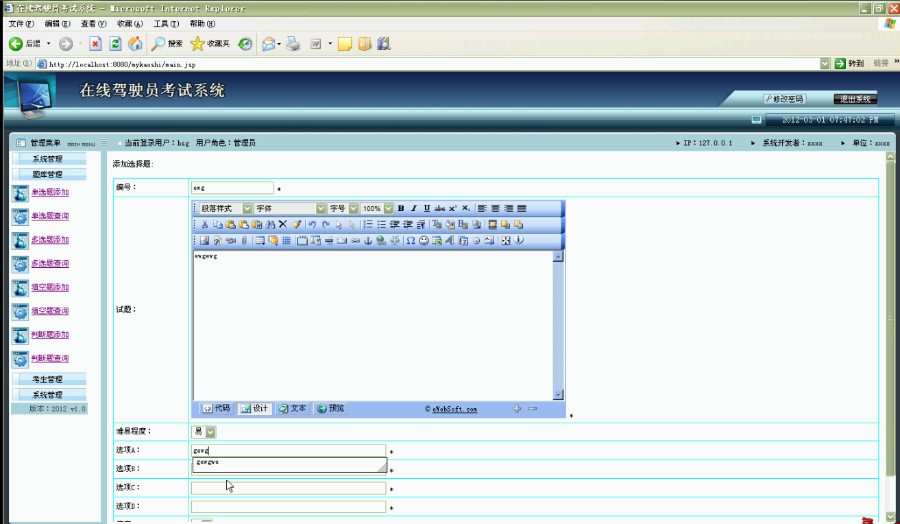Click the 退出系统 logout button
This screenshot has width=900, height=524.
pyautogui.click(x=855, y=99)
